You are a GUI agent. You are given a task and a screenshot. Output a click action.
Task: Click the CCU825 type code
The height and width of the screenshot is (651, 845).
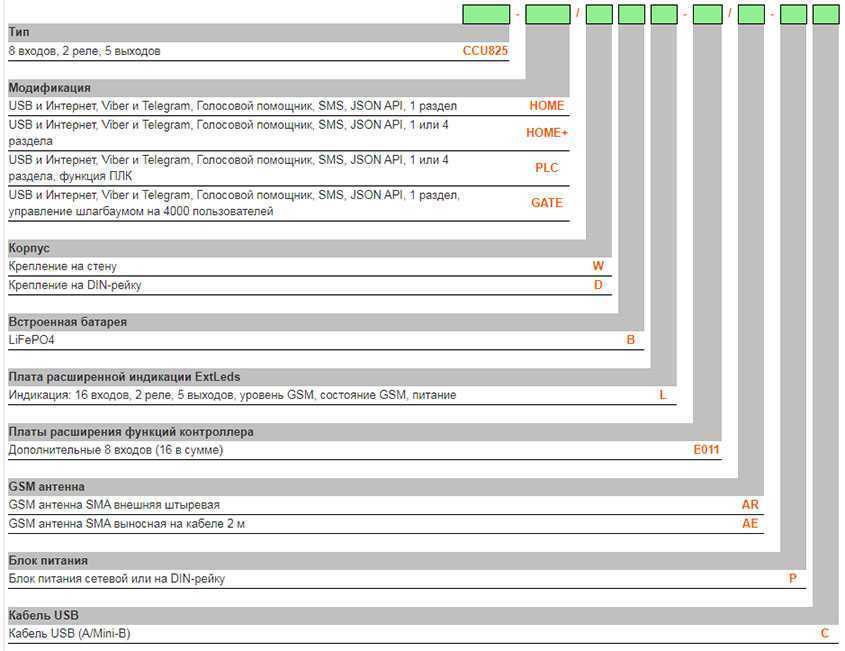[x=485, y=51]
